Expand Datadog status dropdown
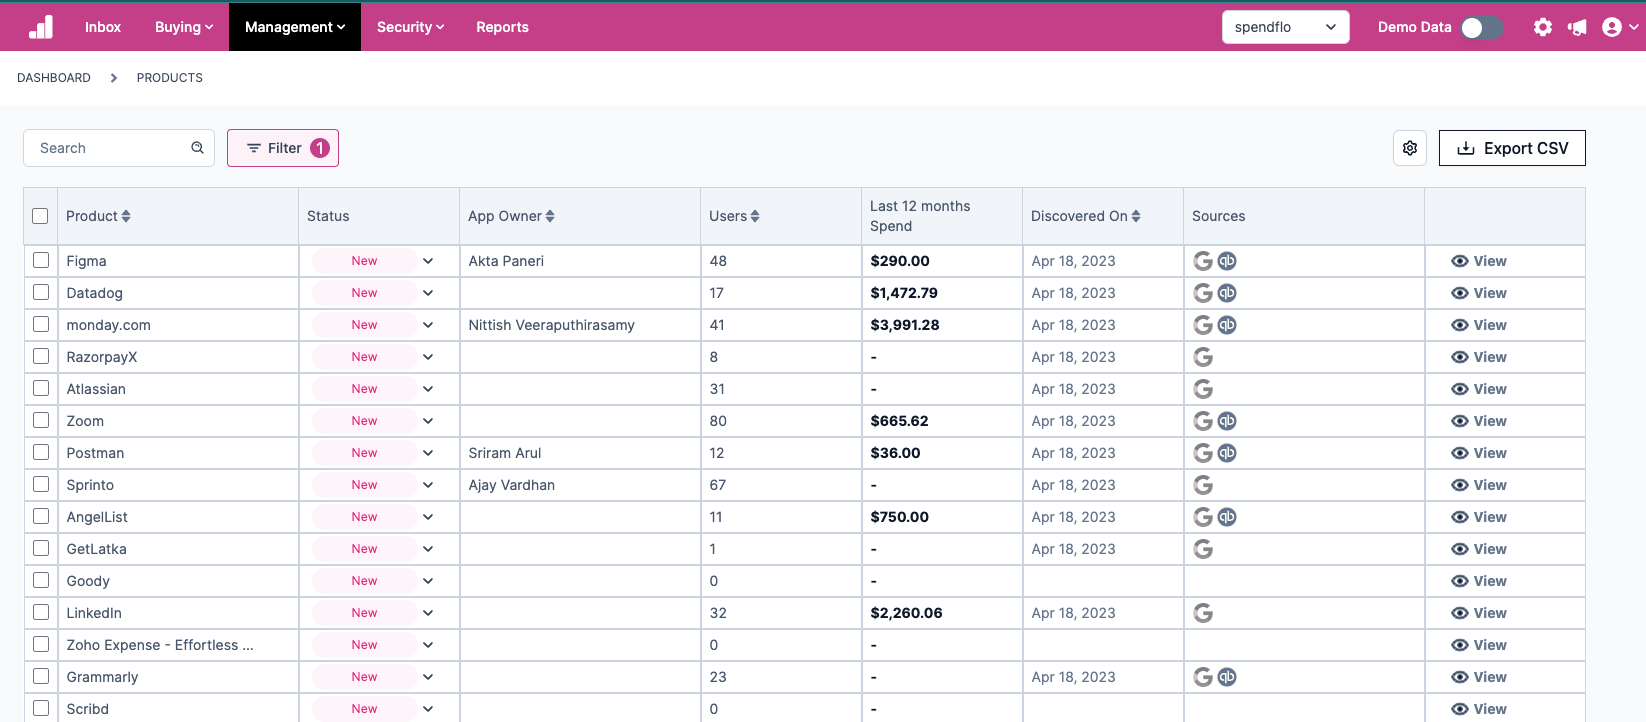1646x722 pixels. point(428,293)
